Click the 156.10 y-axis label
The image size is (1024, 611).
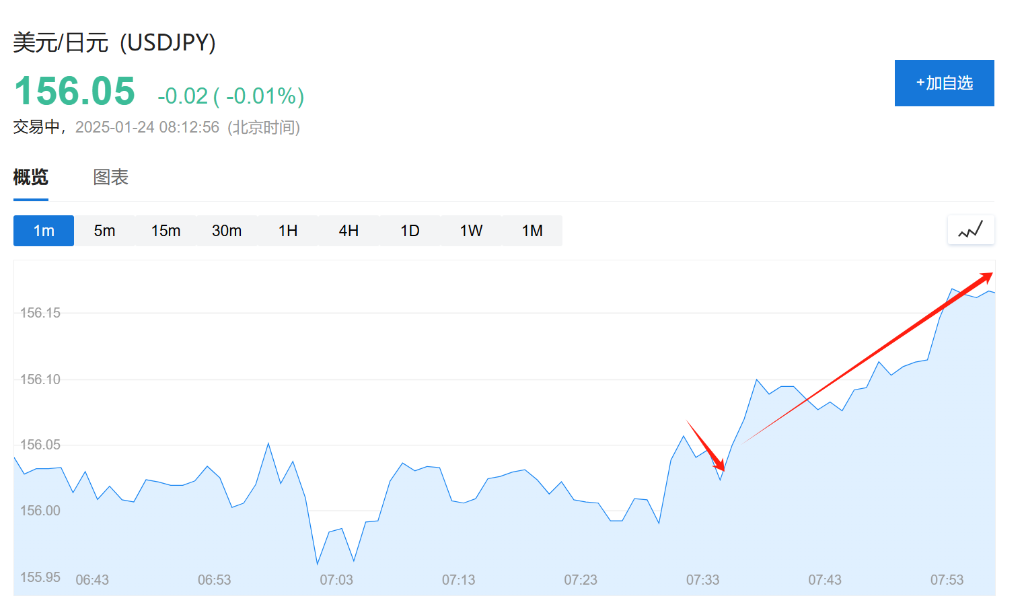(40, 379)
